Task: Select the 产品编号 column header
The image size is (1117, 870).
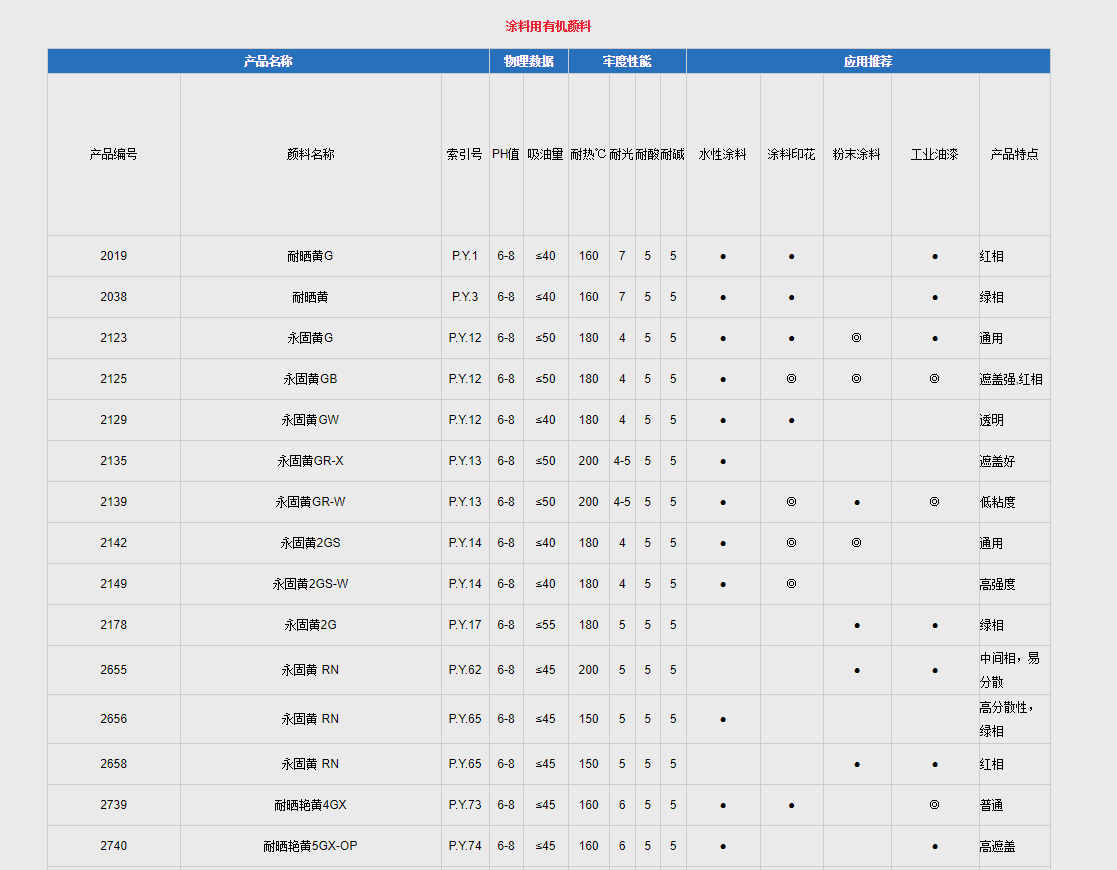Action: point(113,154)
